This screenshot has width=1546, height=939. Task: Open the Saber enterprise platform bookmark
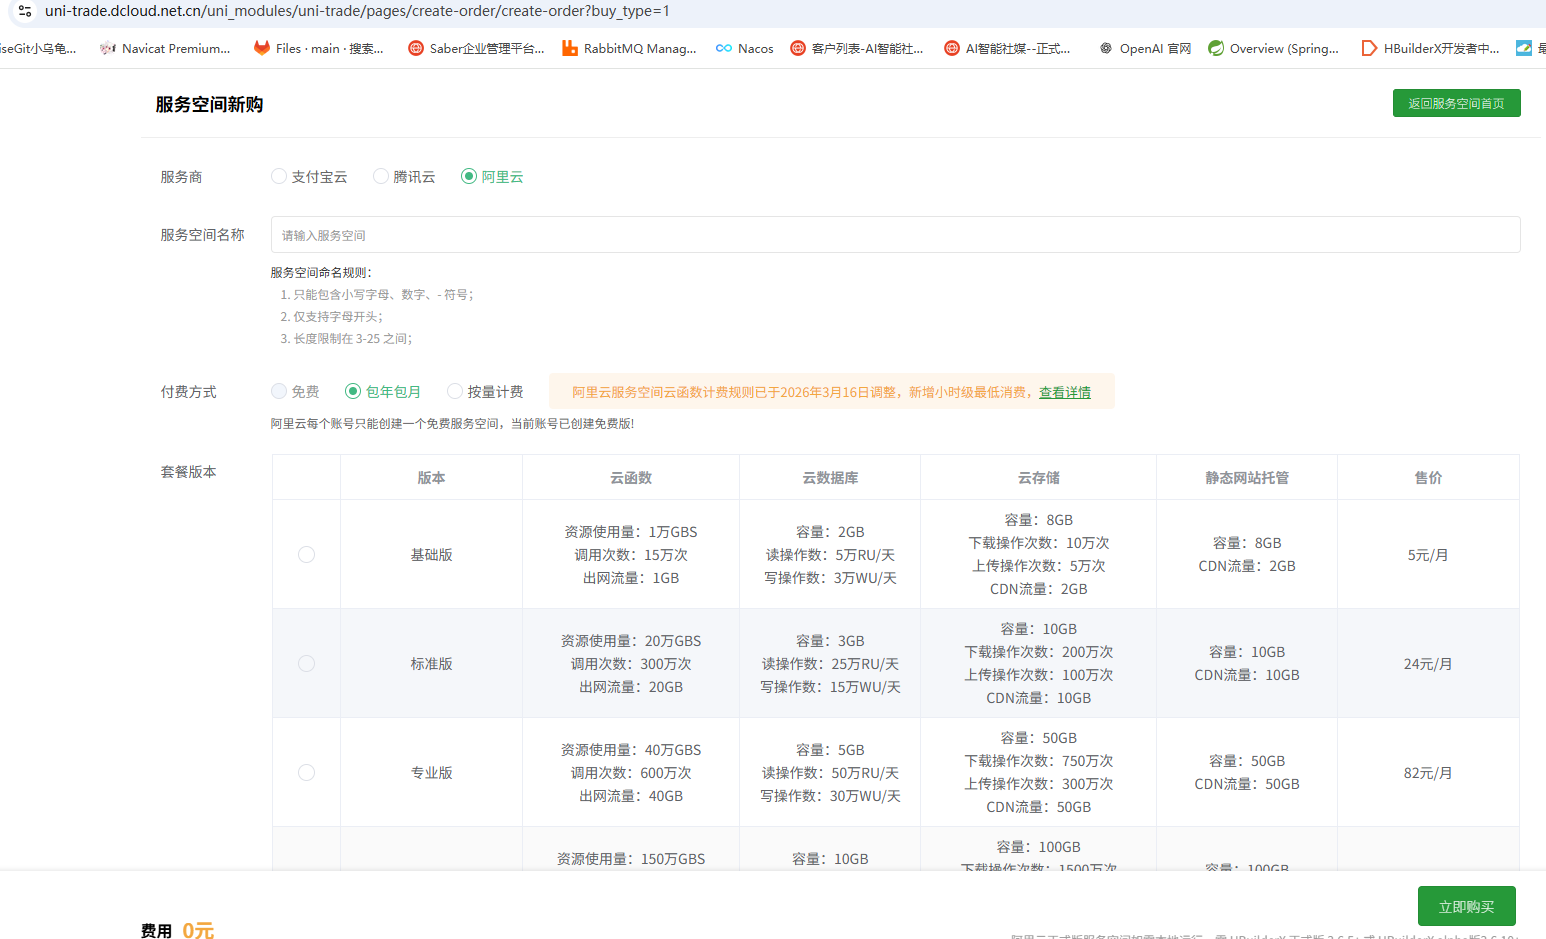coord(476,48)
